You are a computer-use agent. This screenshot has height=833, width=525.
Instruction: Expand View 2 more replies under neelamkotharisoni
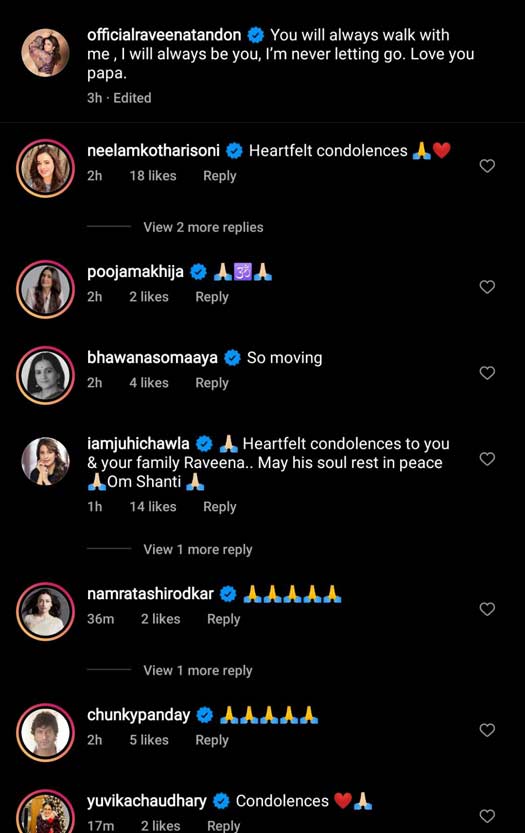click(203, 227)
